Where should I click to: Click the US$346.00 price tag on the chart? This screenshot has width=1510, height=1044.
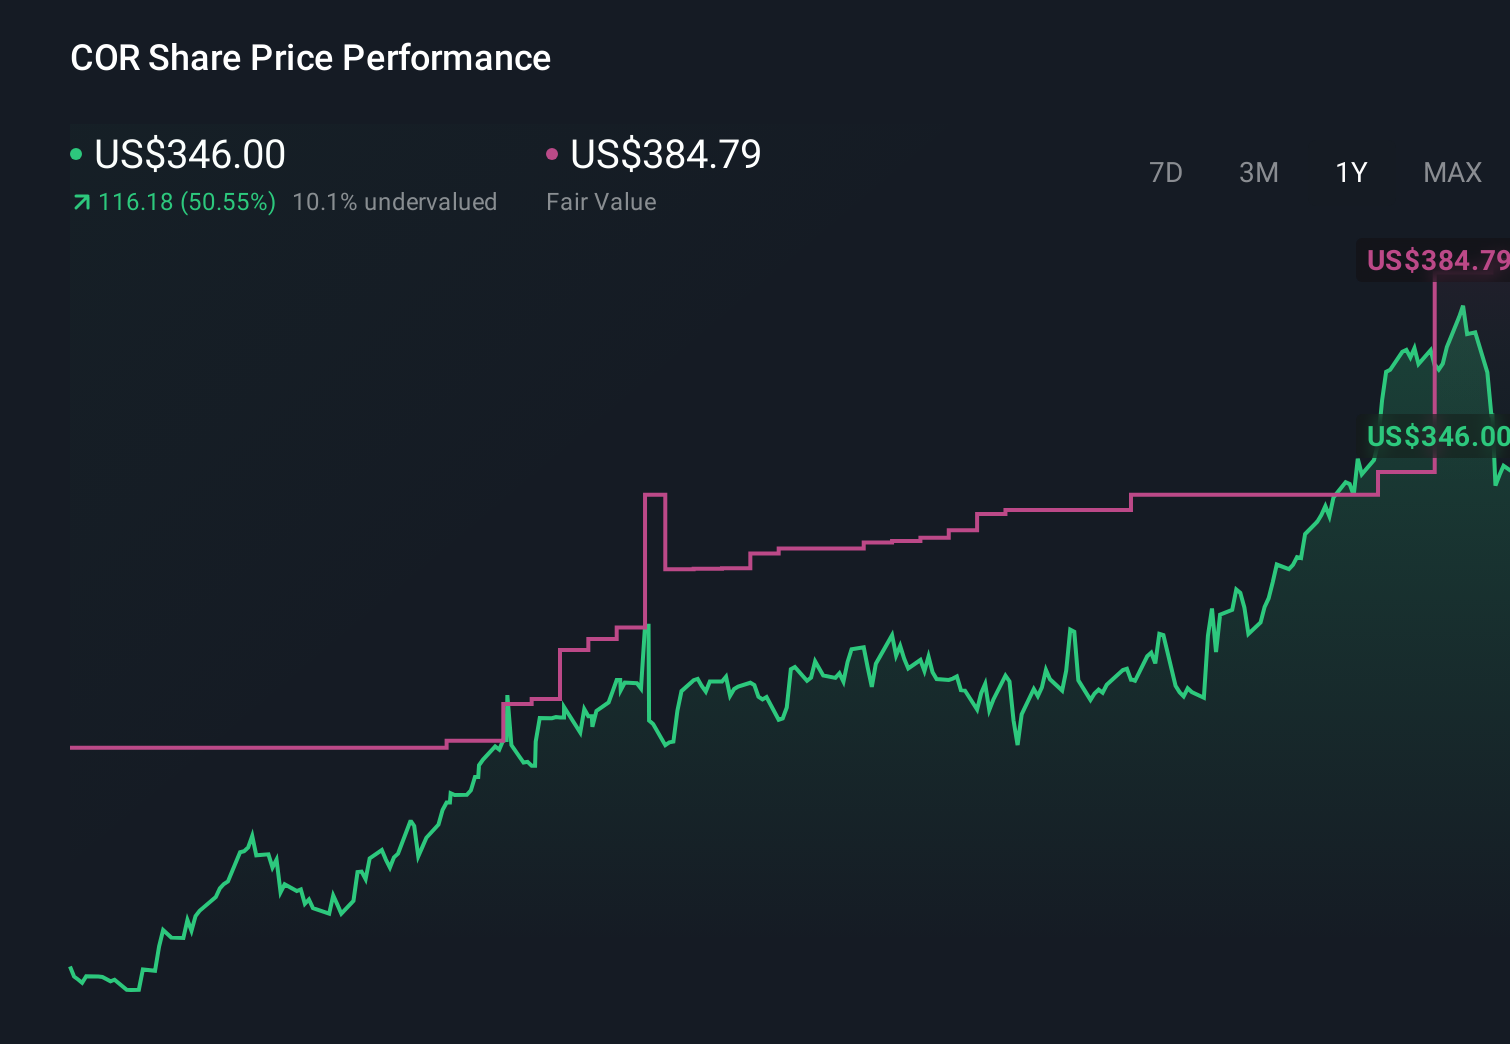tap(1440, 437)
